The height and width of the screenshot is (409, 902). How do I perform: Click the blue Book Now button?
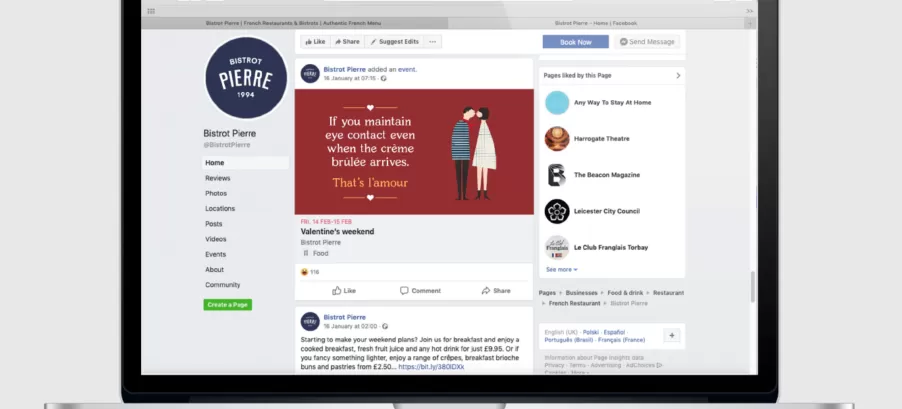[x=575, y=42]
